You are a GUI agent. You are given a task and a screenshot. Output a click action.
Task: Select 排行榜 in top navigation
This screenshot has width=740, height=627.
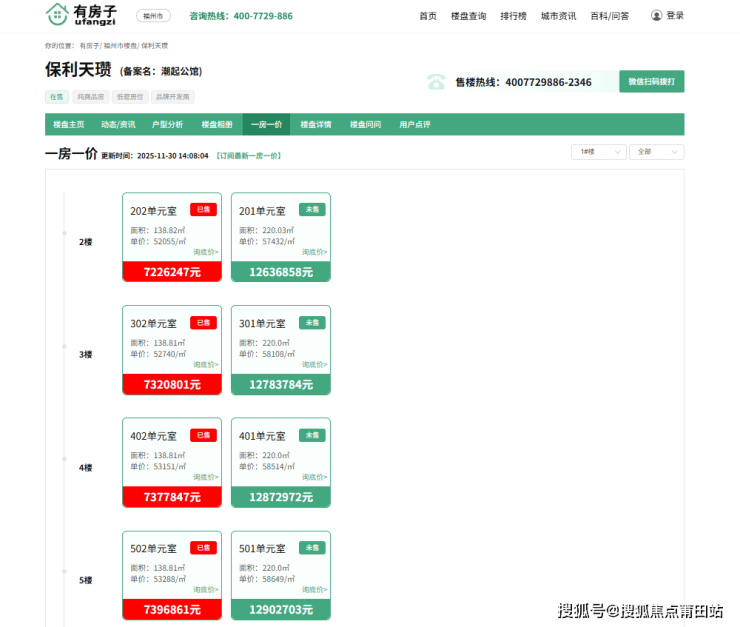click(513, 16)
